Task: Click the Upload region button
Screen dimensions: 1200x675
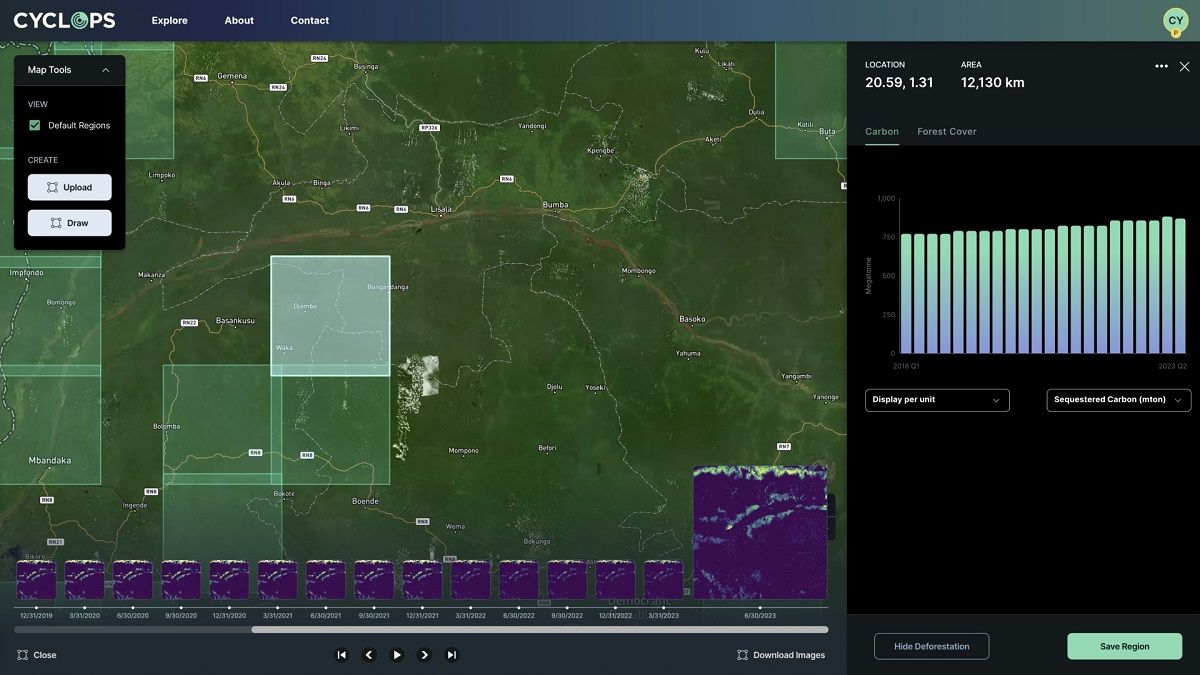Action: (70, 187)
